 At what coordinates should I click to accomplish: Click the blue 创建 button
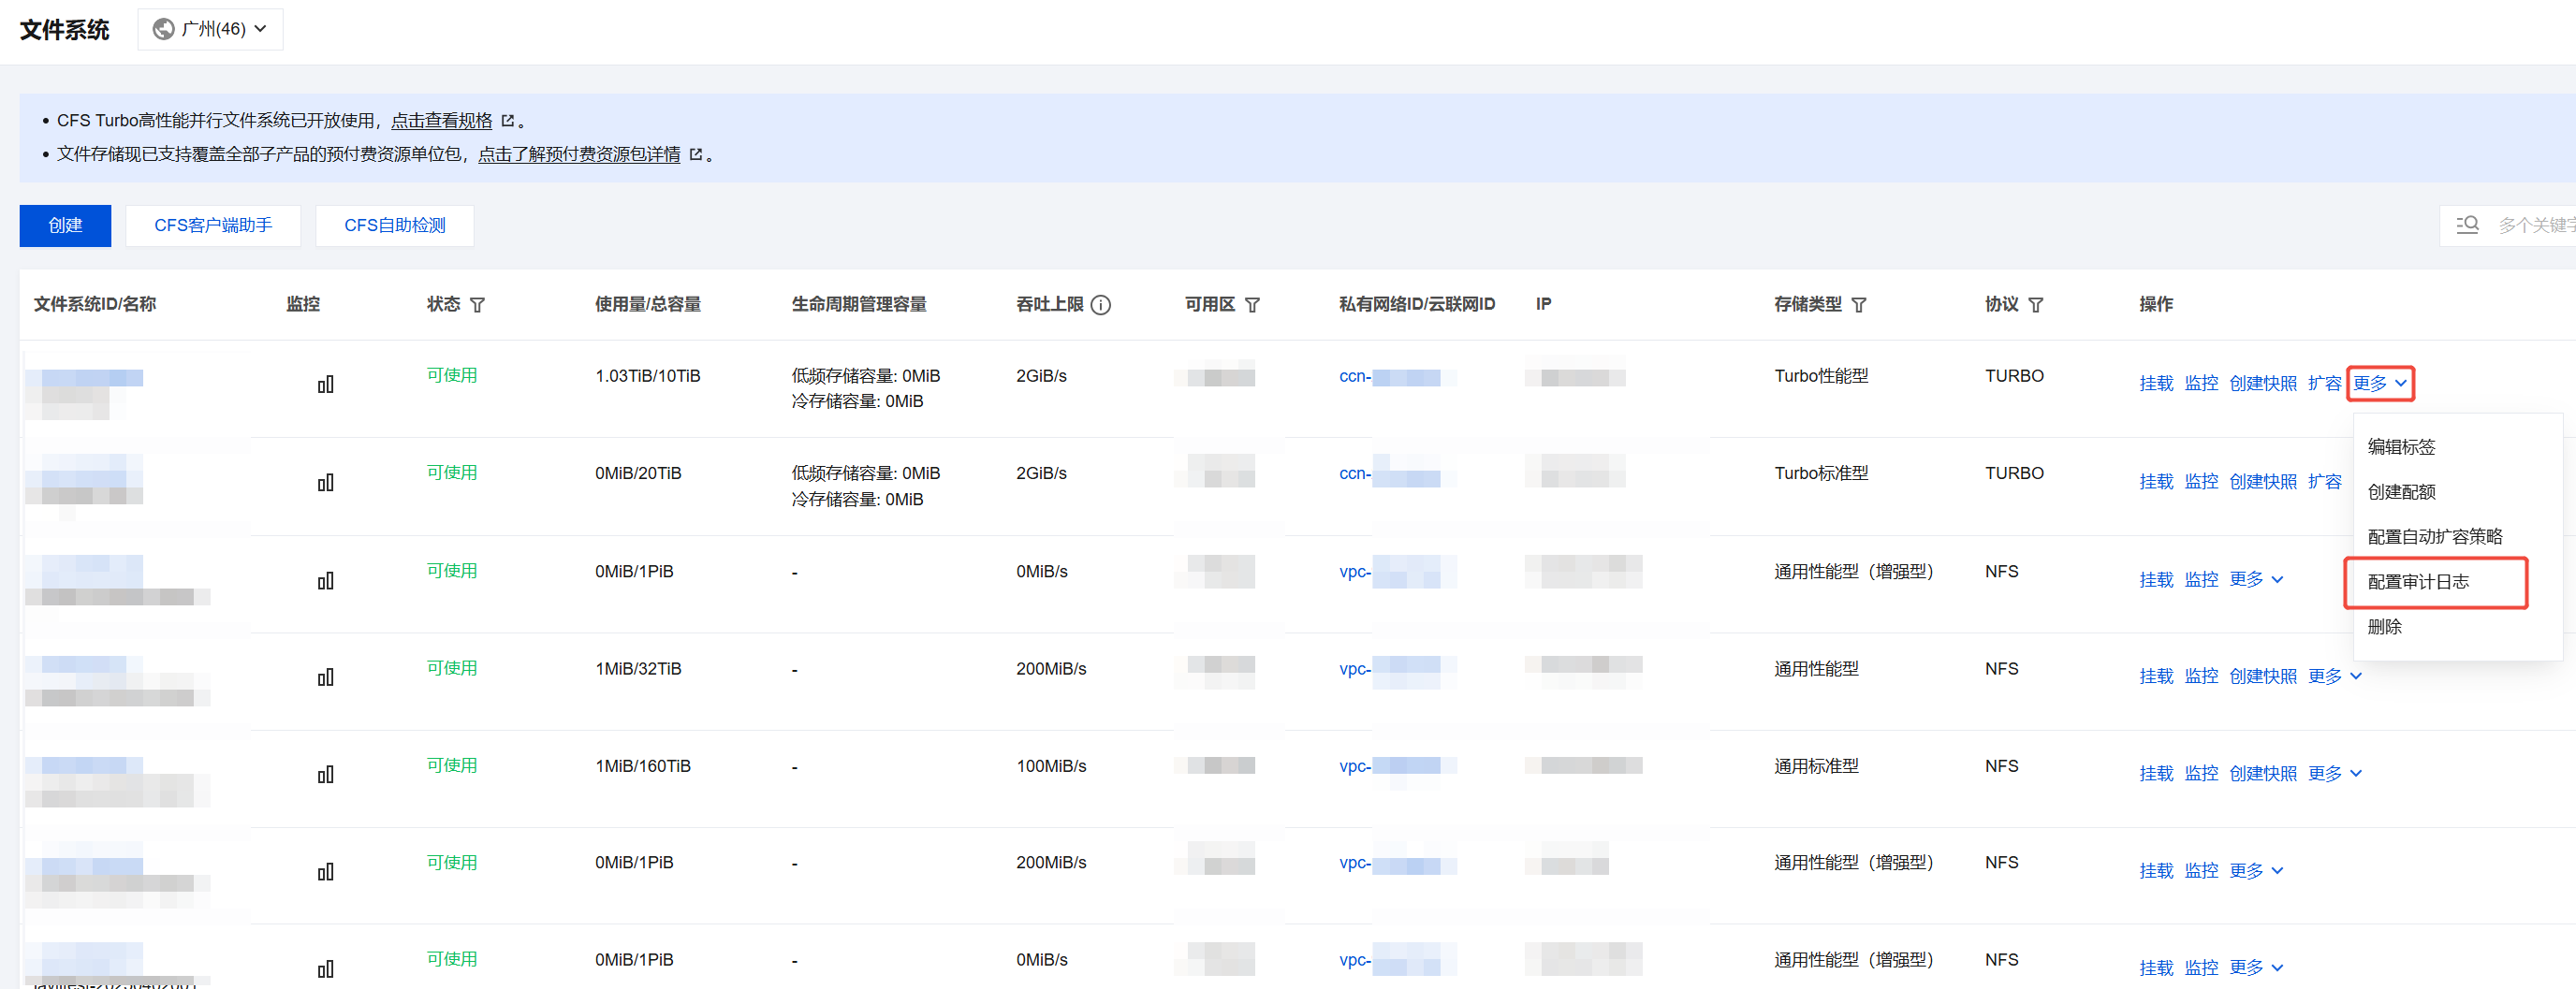click(x=65, y=225)
